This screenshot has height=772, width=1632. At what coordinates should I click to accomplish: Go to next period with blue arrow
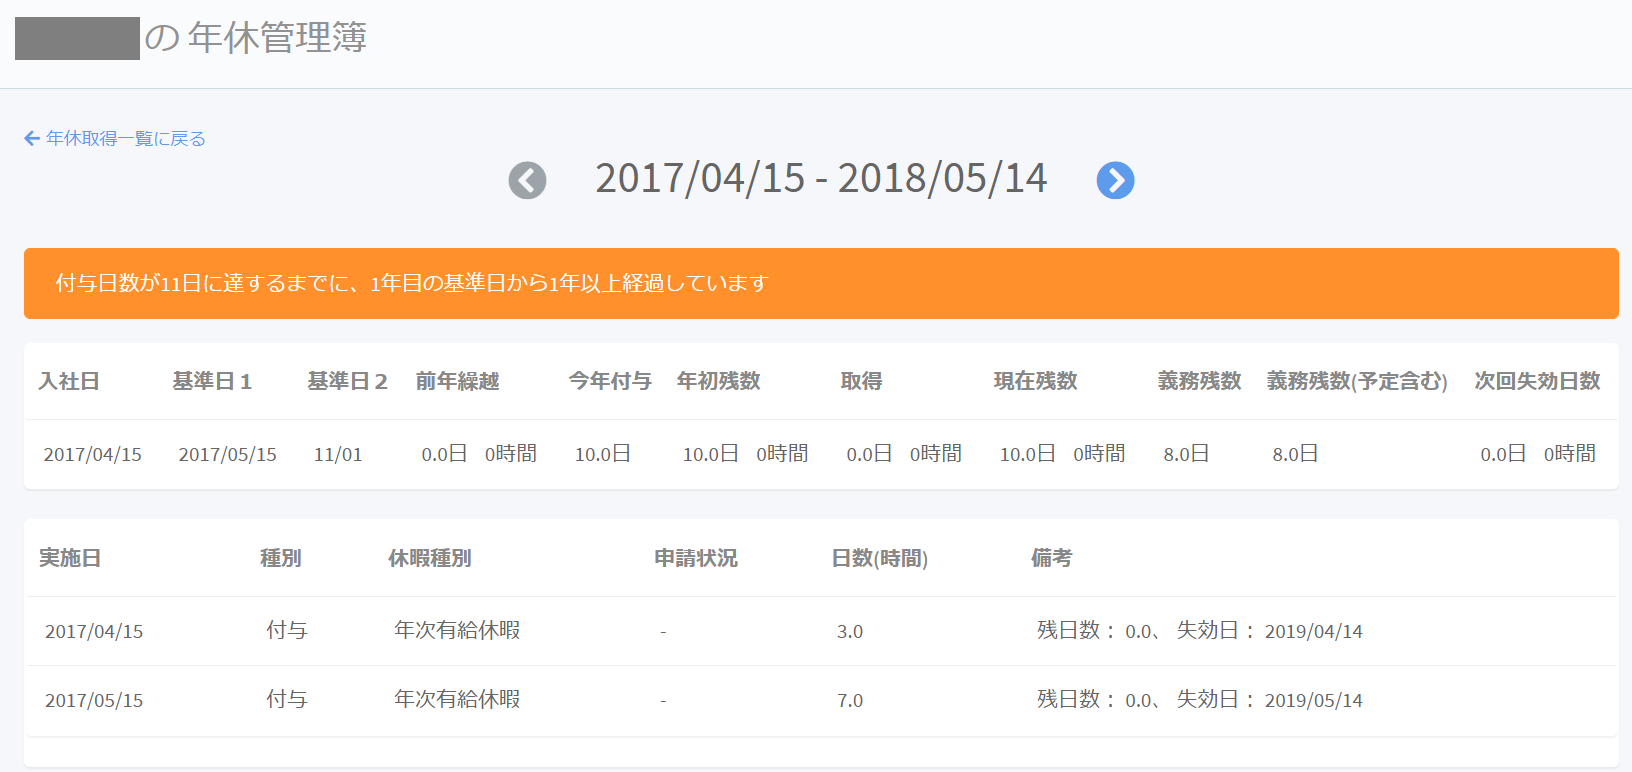point(1115,181)
